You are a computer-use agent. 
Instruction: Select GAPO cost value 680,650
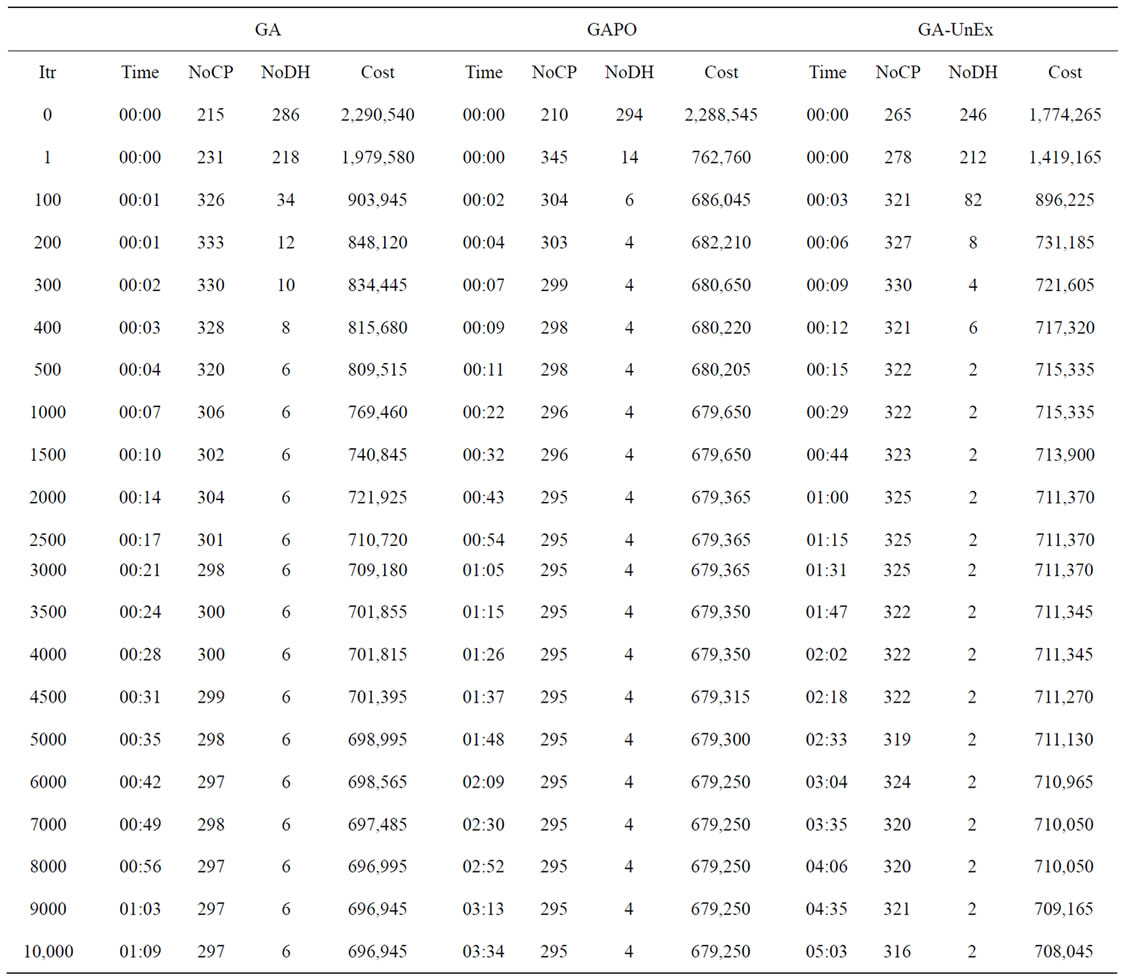pos(721,284)
